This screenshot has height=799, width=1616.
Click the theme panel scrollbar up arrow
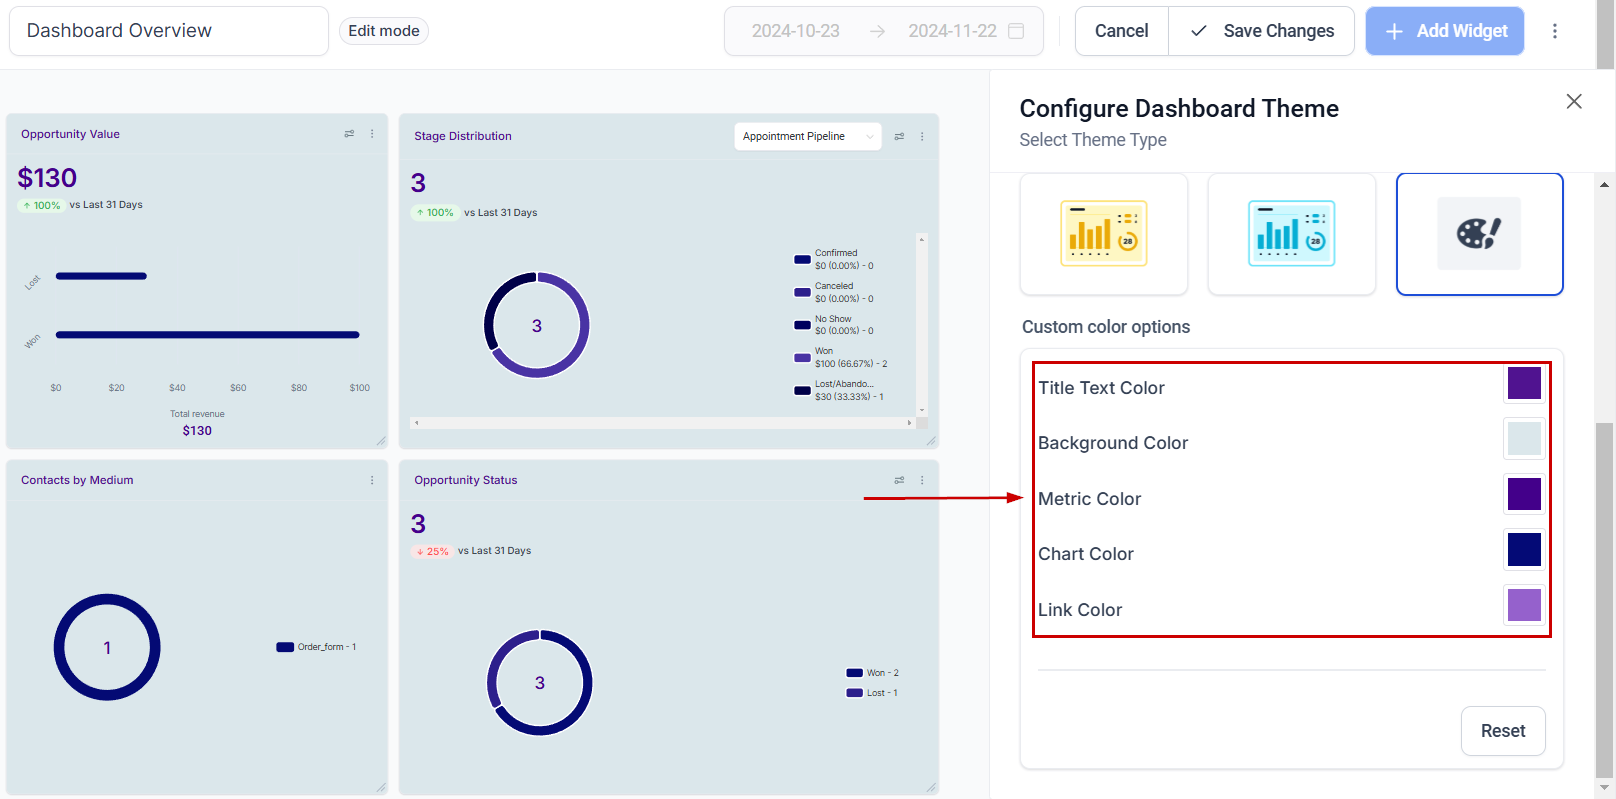(1604, 185)
